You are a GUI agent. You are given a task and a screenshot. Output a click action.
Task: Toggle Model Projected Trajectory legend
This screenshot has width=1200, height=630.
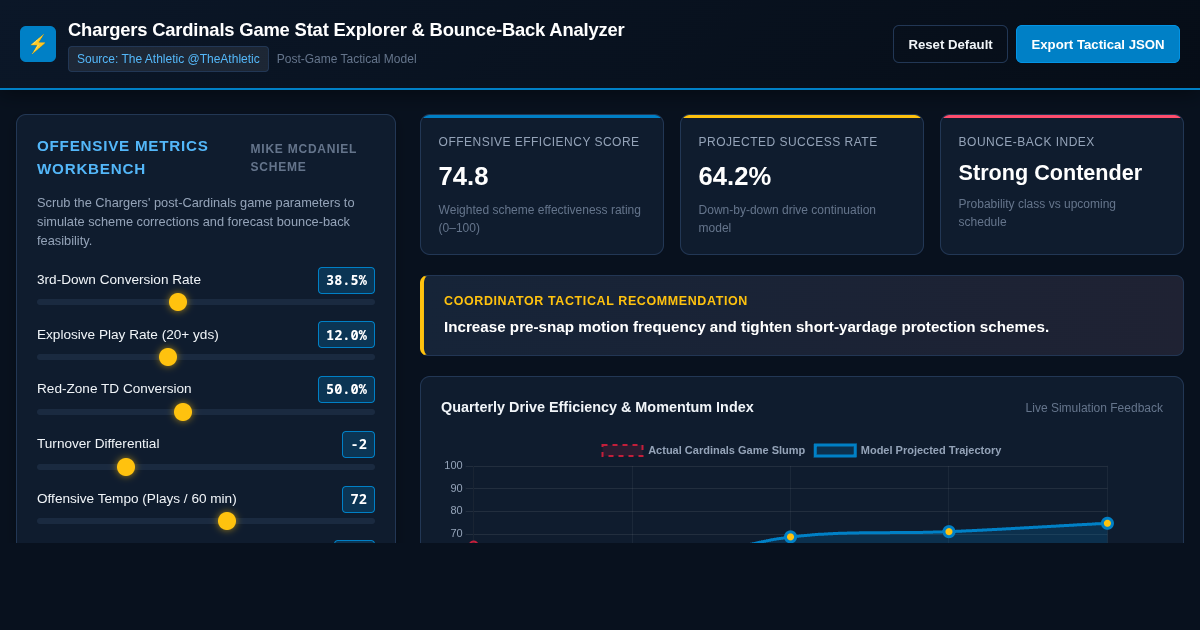click(908, 450)
